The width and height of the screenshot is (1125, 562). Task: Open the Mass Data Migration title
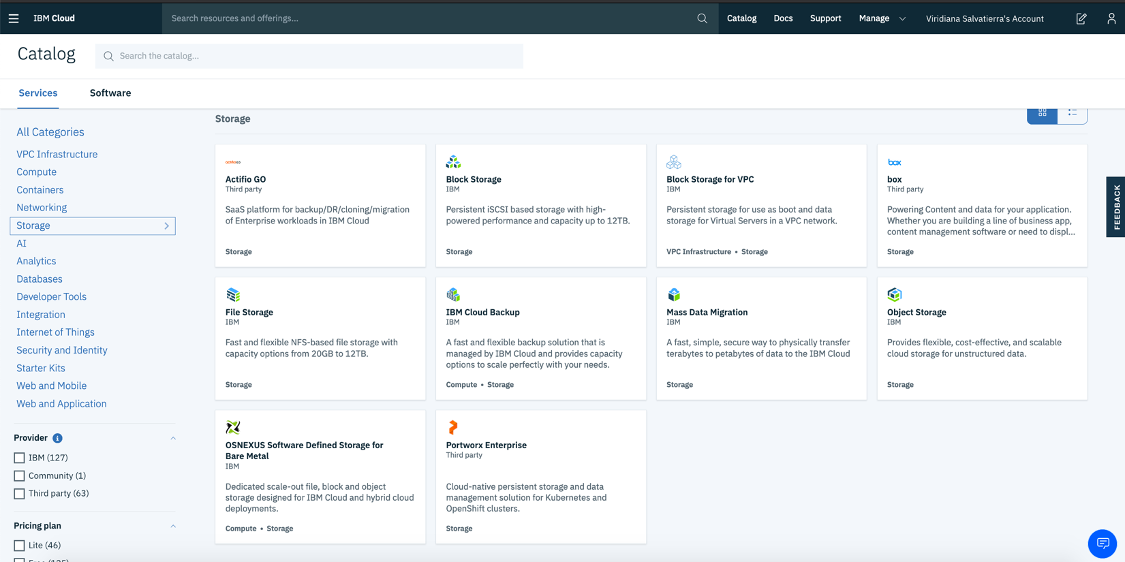pos(707,312)
